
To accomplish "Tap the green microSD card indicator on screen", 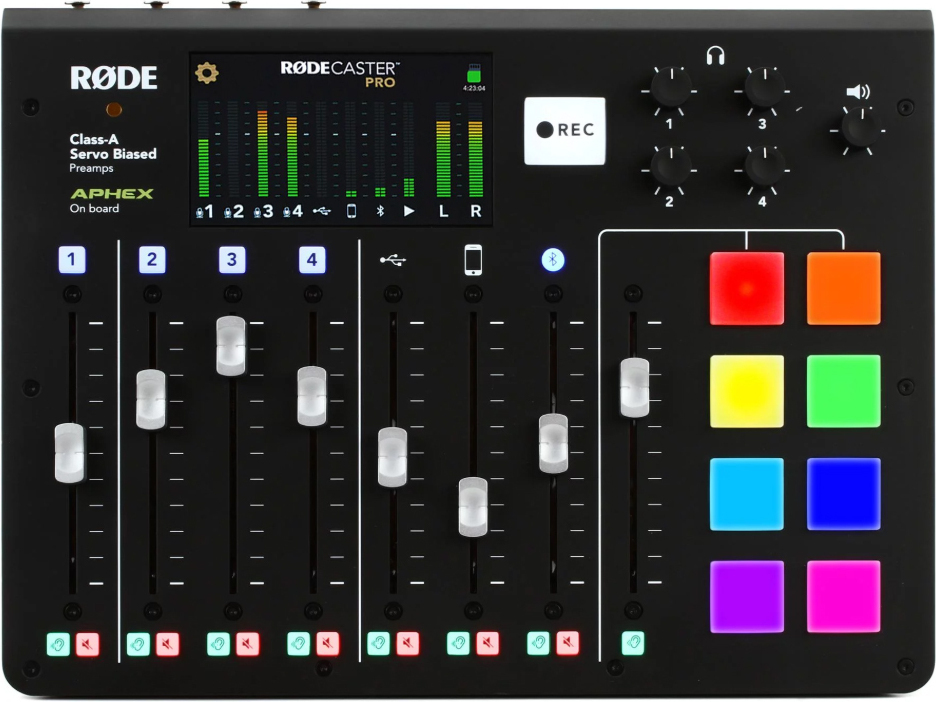I will 475,72.
